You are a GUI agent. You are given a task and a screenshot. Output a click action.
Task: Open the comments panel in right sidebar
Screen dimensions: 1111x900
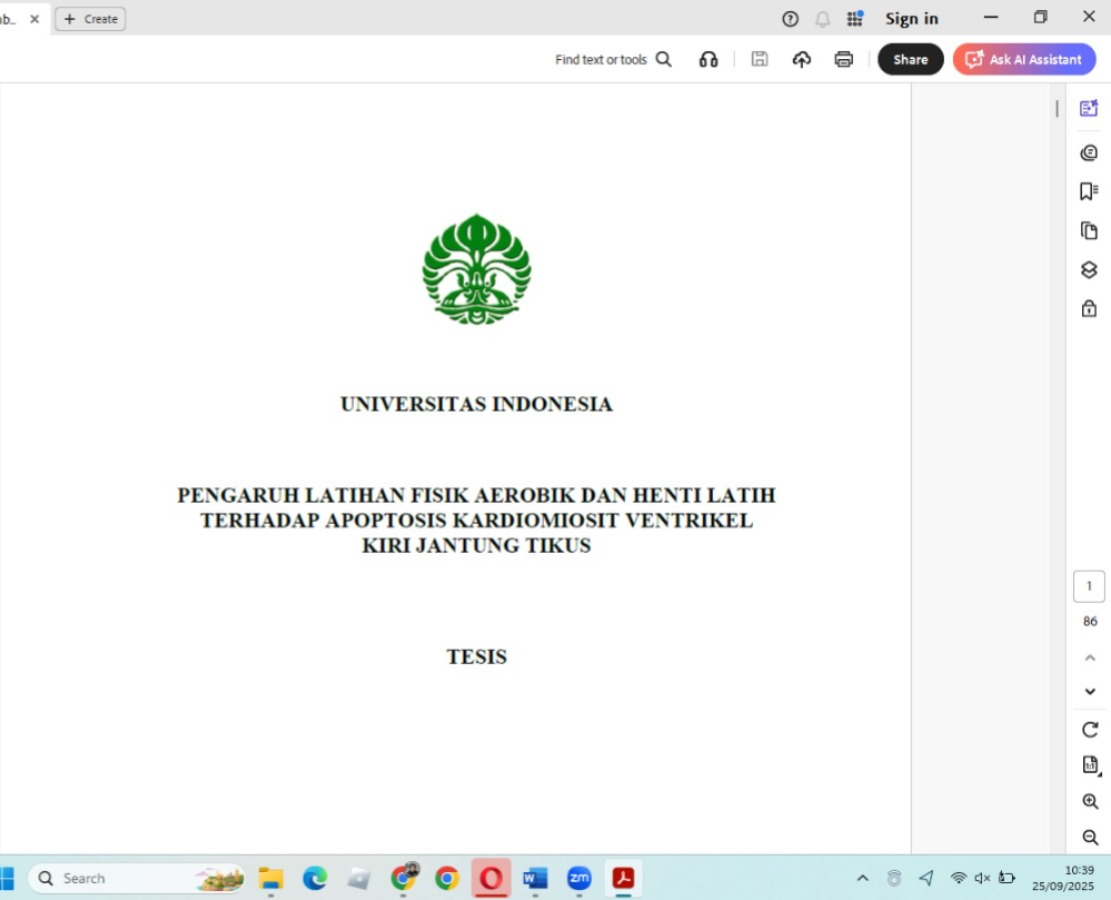1089,153
